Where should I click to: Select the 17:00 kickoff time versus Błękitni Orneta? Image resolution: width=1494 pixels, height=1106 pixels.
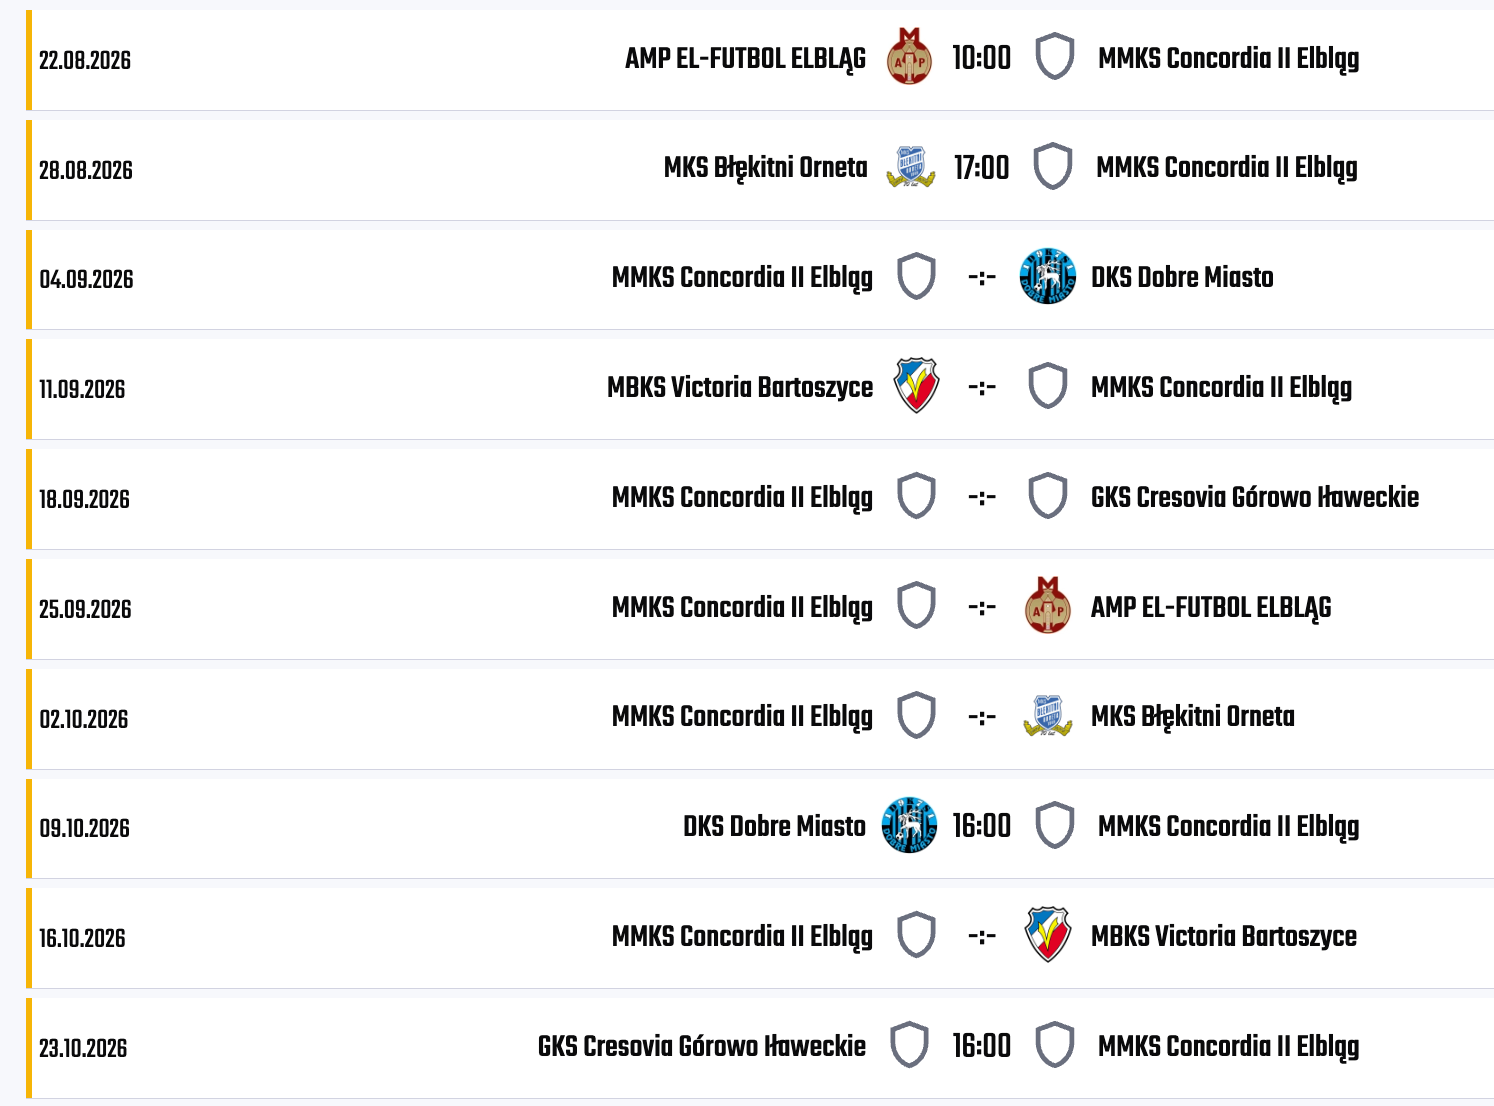[982, 167]
